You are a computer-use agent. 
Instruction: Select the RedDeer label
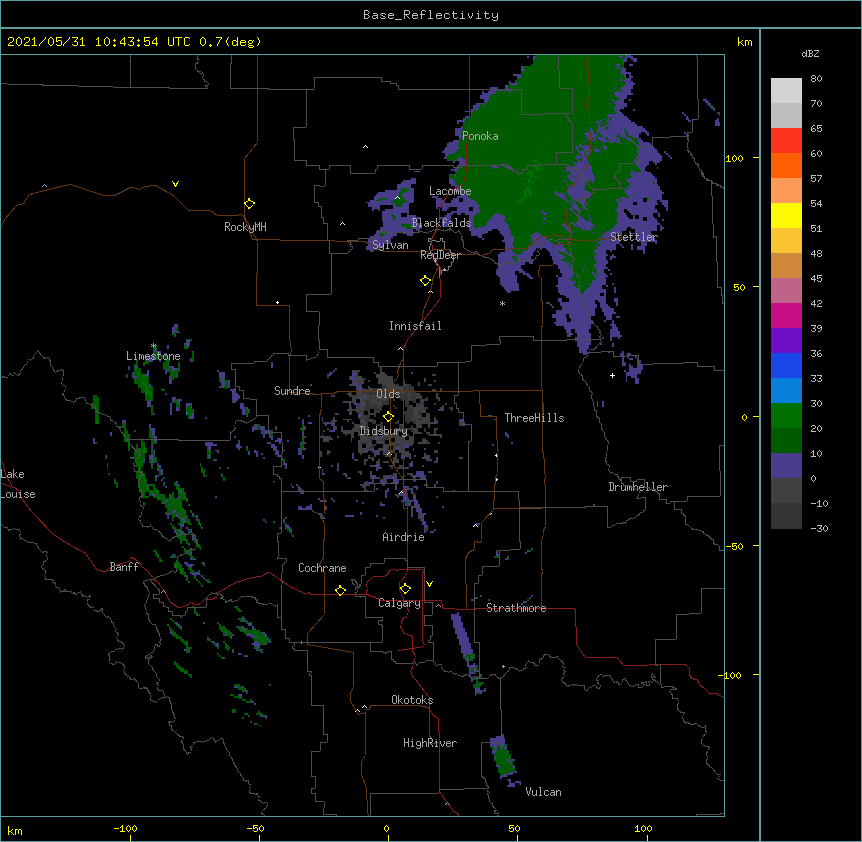pyautogui.click(x=440, y=255)
